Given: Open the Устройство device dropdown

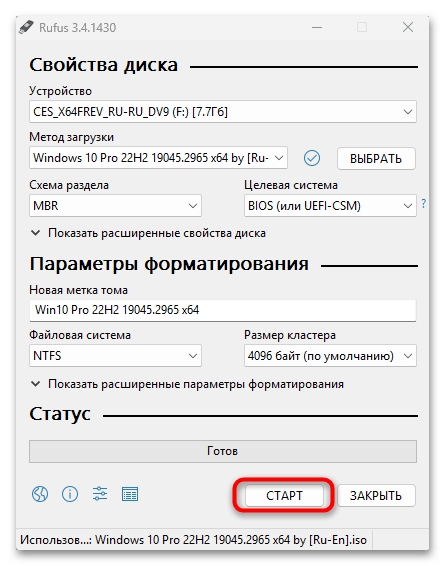Looking at the screenshot, I should [223, 112].
